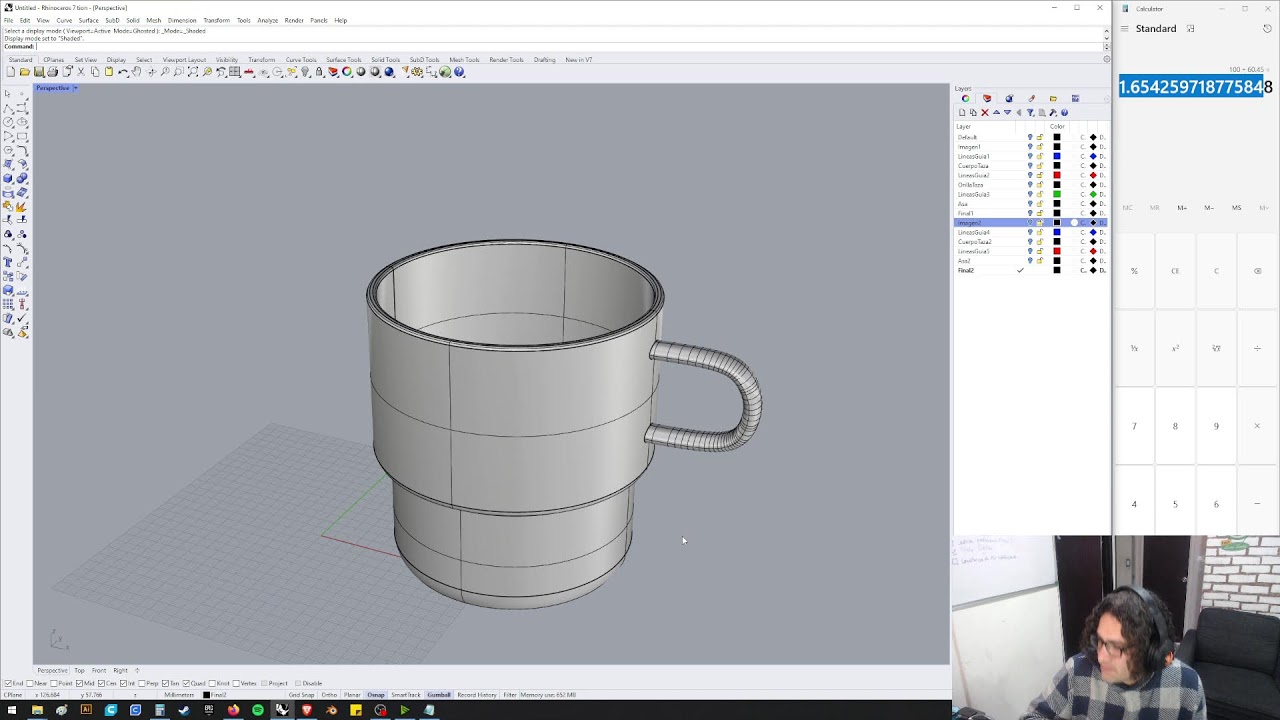Toggle the End osnap checkbox
Screen dimensions: 1280x720
tap(8, 683)
